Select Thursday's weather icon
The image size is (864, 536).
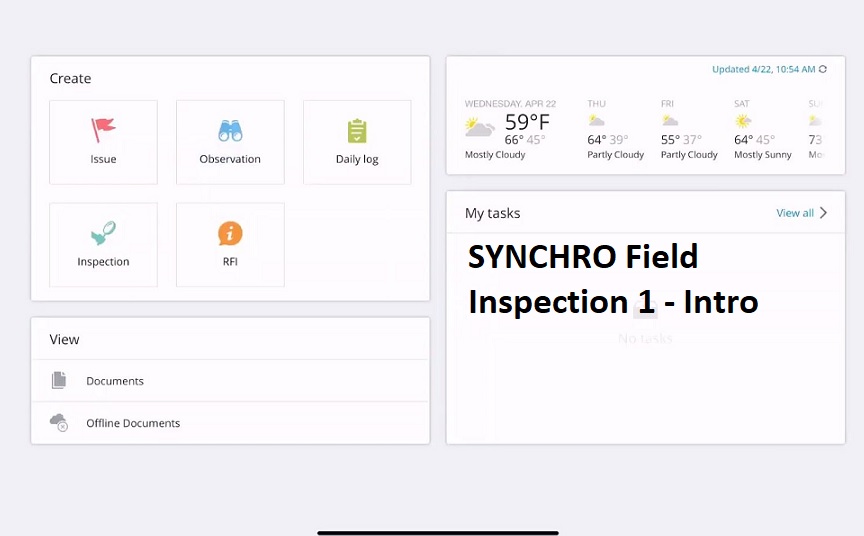pos(596,120)
